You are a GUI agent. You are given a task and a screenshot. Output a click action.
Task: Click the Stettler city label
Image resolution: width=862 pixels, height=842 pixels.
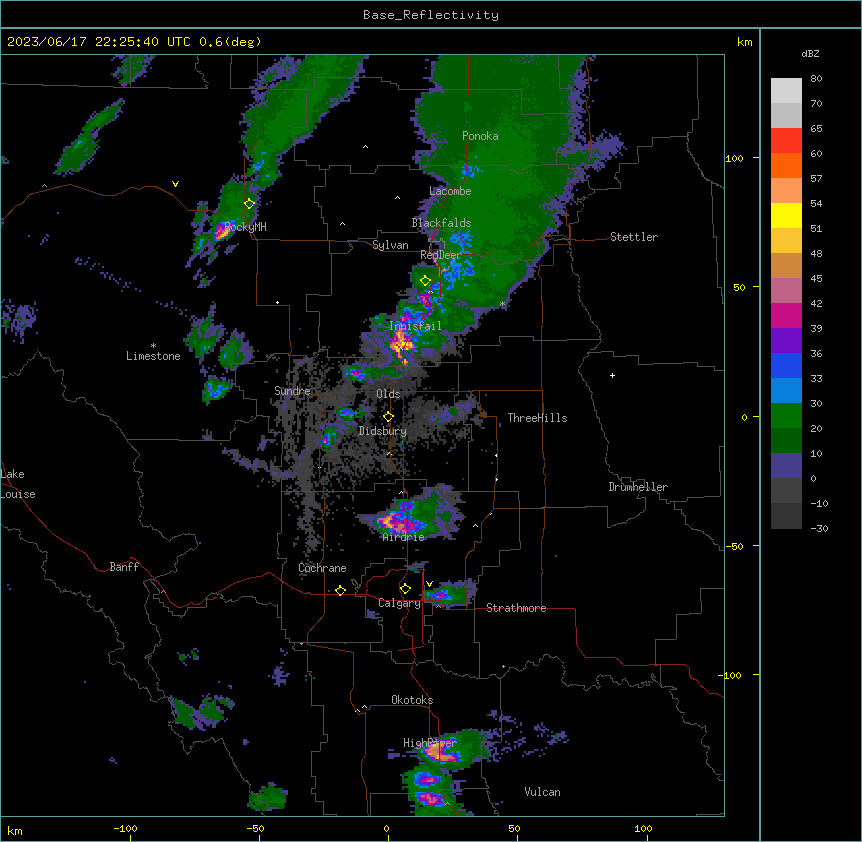point(634,237)
